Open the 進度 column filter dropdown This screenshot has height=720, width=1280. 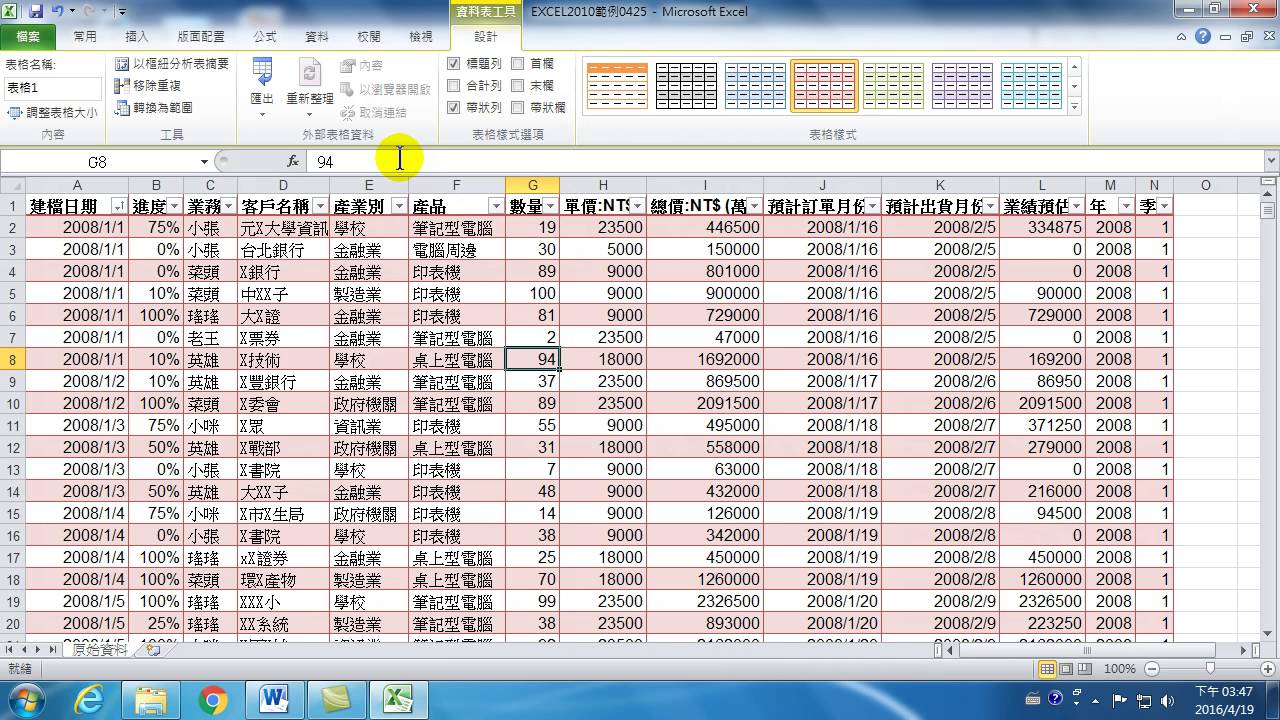pyautogui.click(x=174, y=206)
